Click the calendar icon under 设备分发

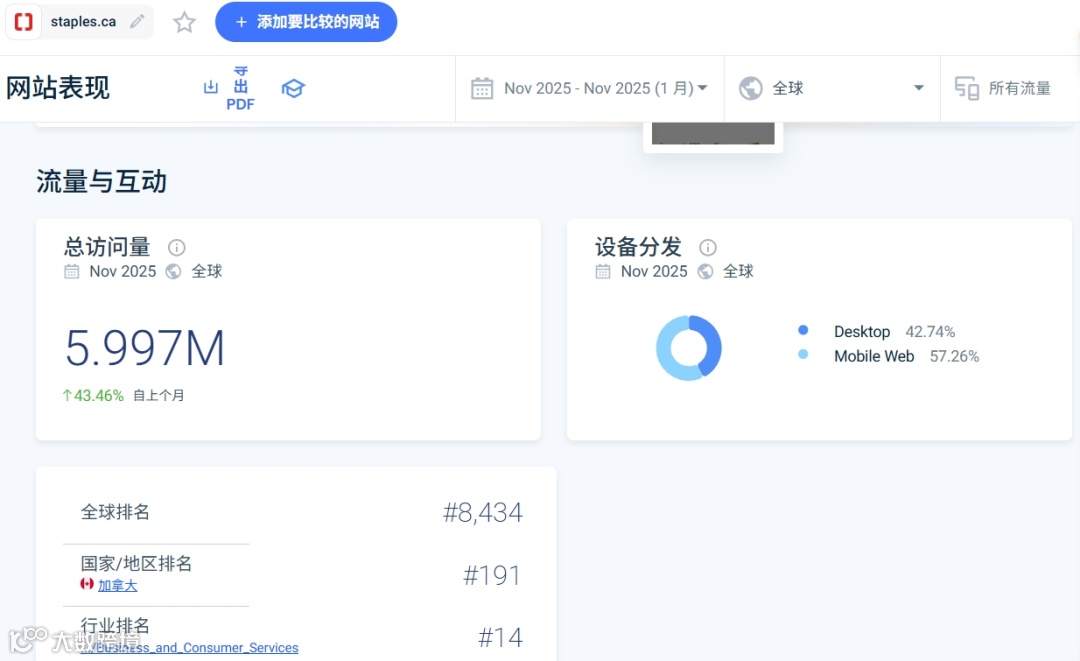click(x=603, y=271)
